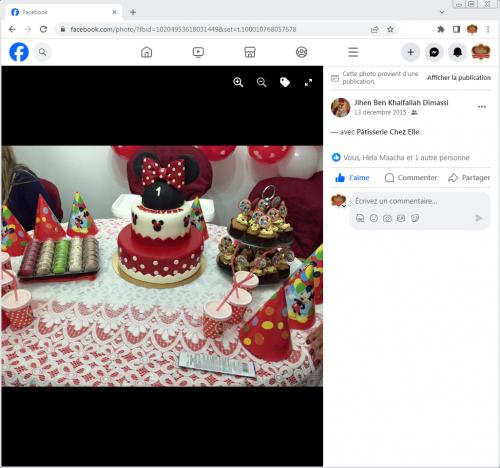Reload the page
500x468 pixels.
[x=43, y=29]
